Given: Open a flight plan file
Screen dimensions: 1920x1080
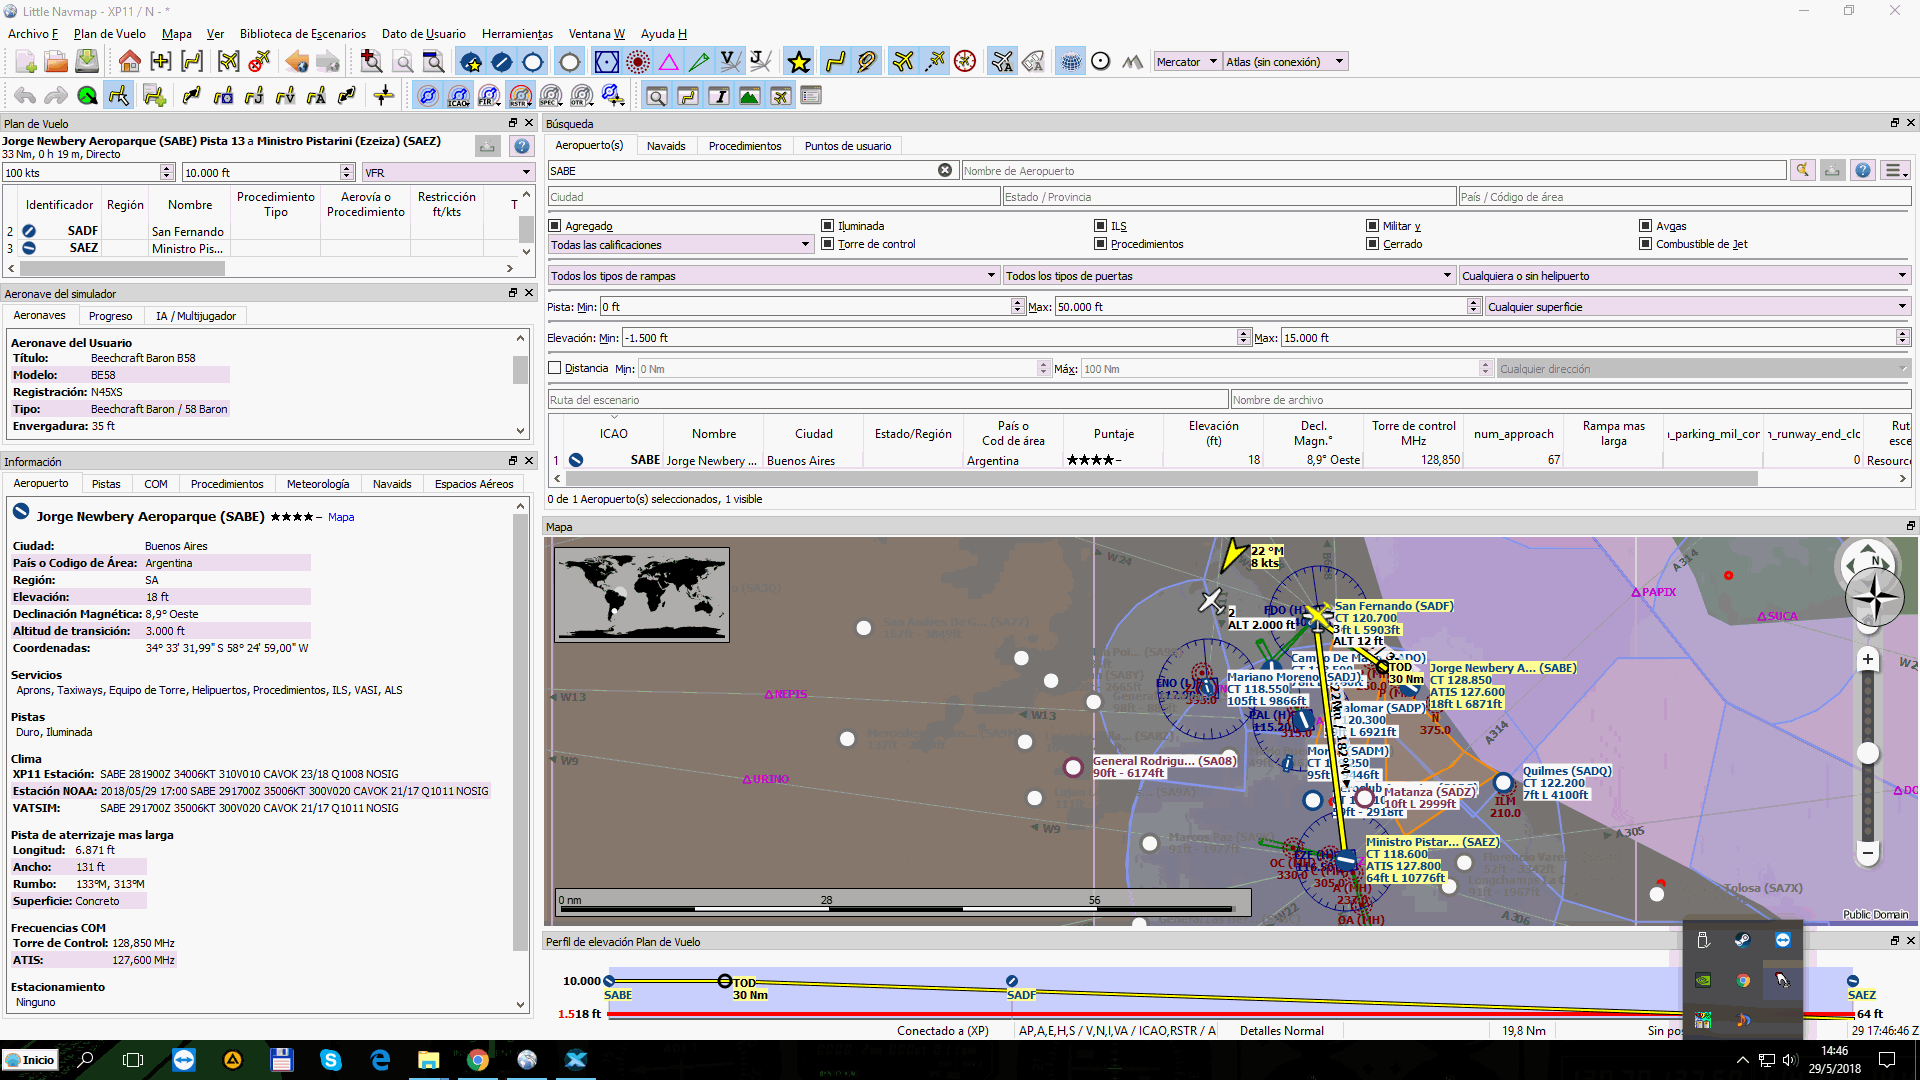Looking at the screenshot, I should (x=56, y=62).
